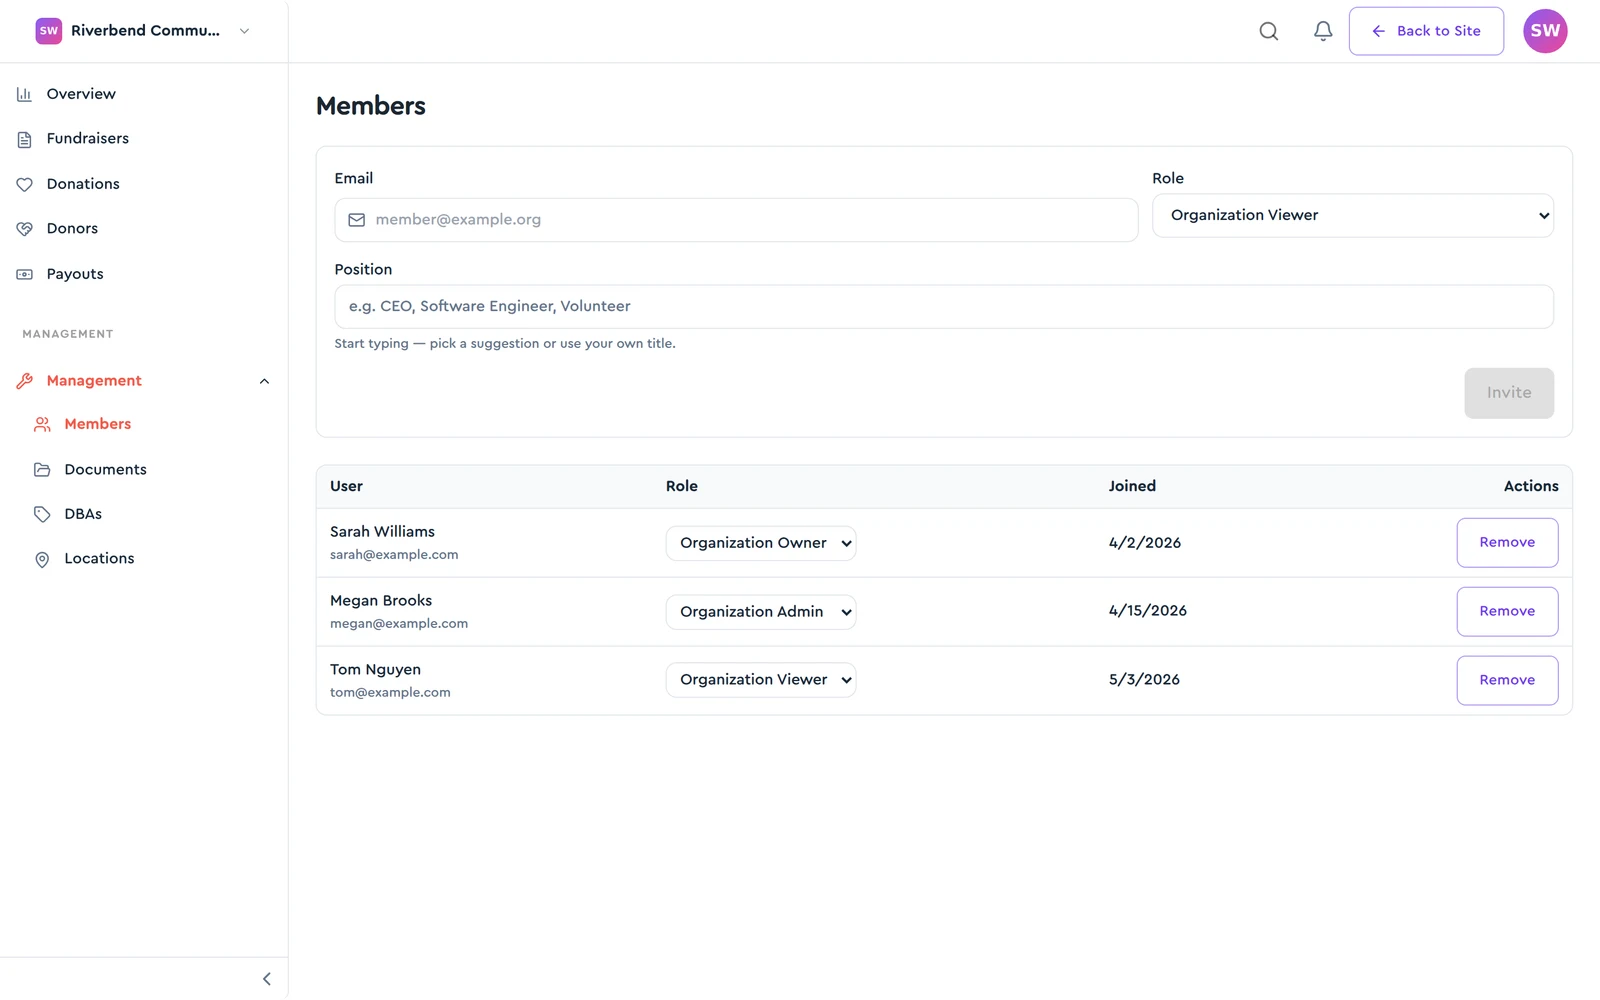The image size is (1600, 1000).
Task: Click the Fundraisers document icon
Action: 25,139
